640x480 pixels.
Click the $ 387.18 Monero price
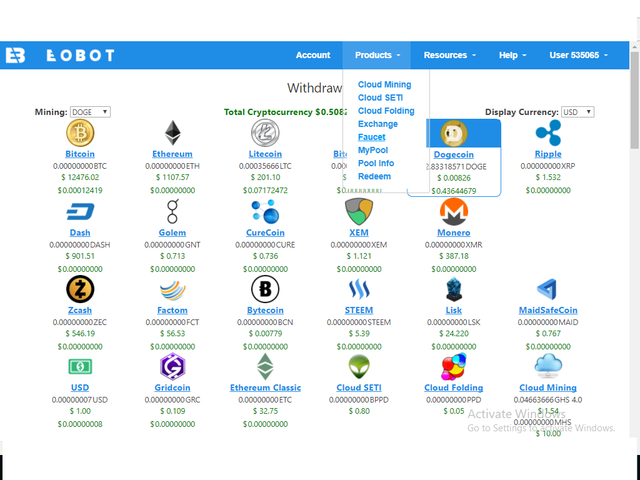point(454,256)
